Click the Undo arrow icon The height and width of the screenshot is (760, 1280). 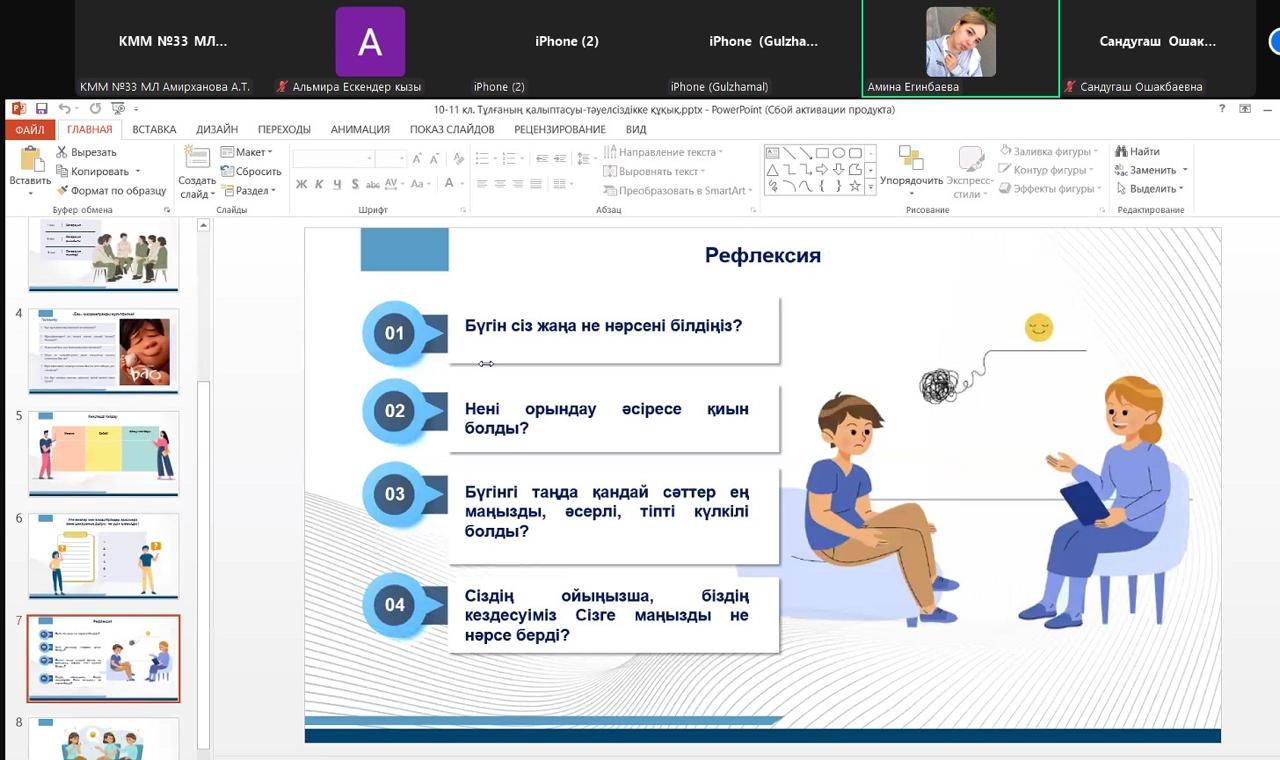coord(65,109)
